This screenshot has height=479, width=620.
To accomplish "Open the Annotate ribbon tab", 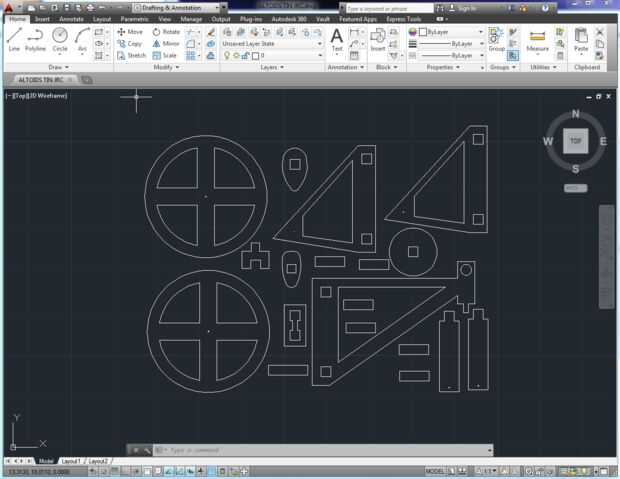I will pos(71,19).
